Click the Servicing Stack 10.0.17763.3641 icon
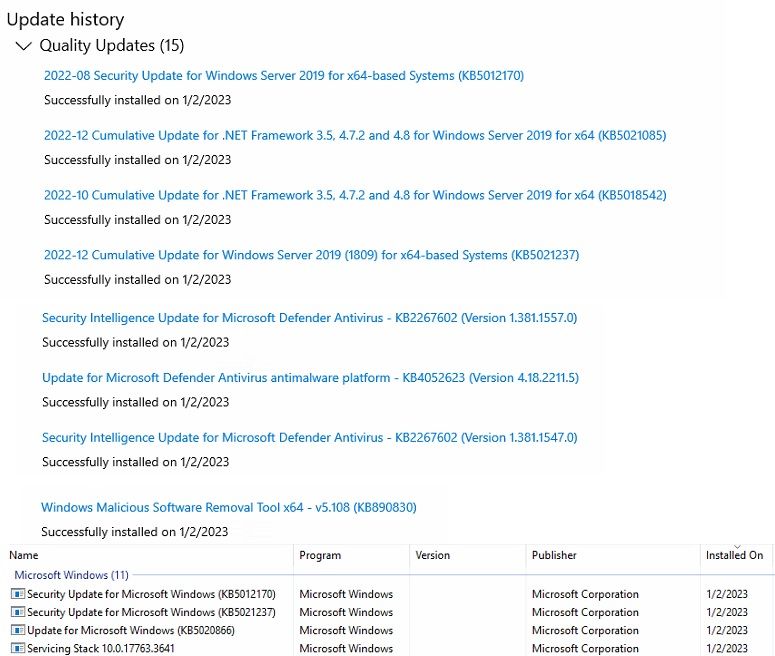This screenshot has height=656, width=775. [x=18, y=648]
